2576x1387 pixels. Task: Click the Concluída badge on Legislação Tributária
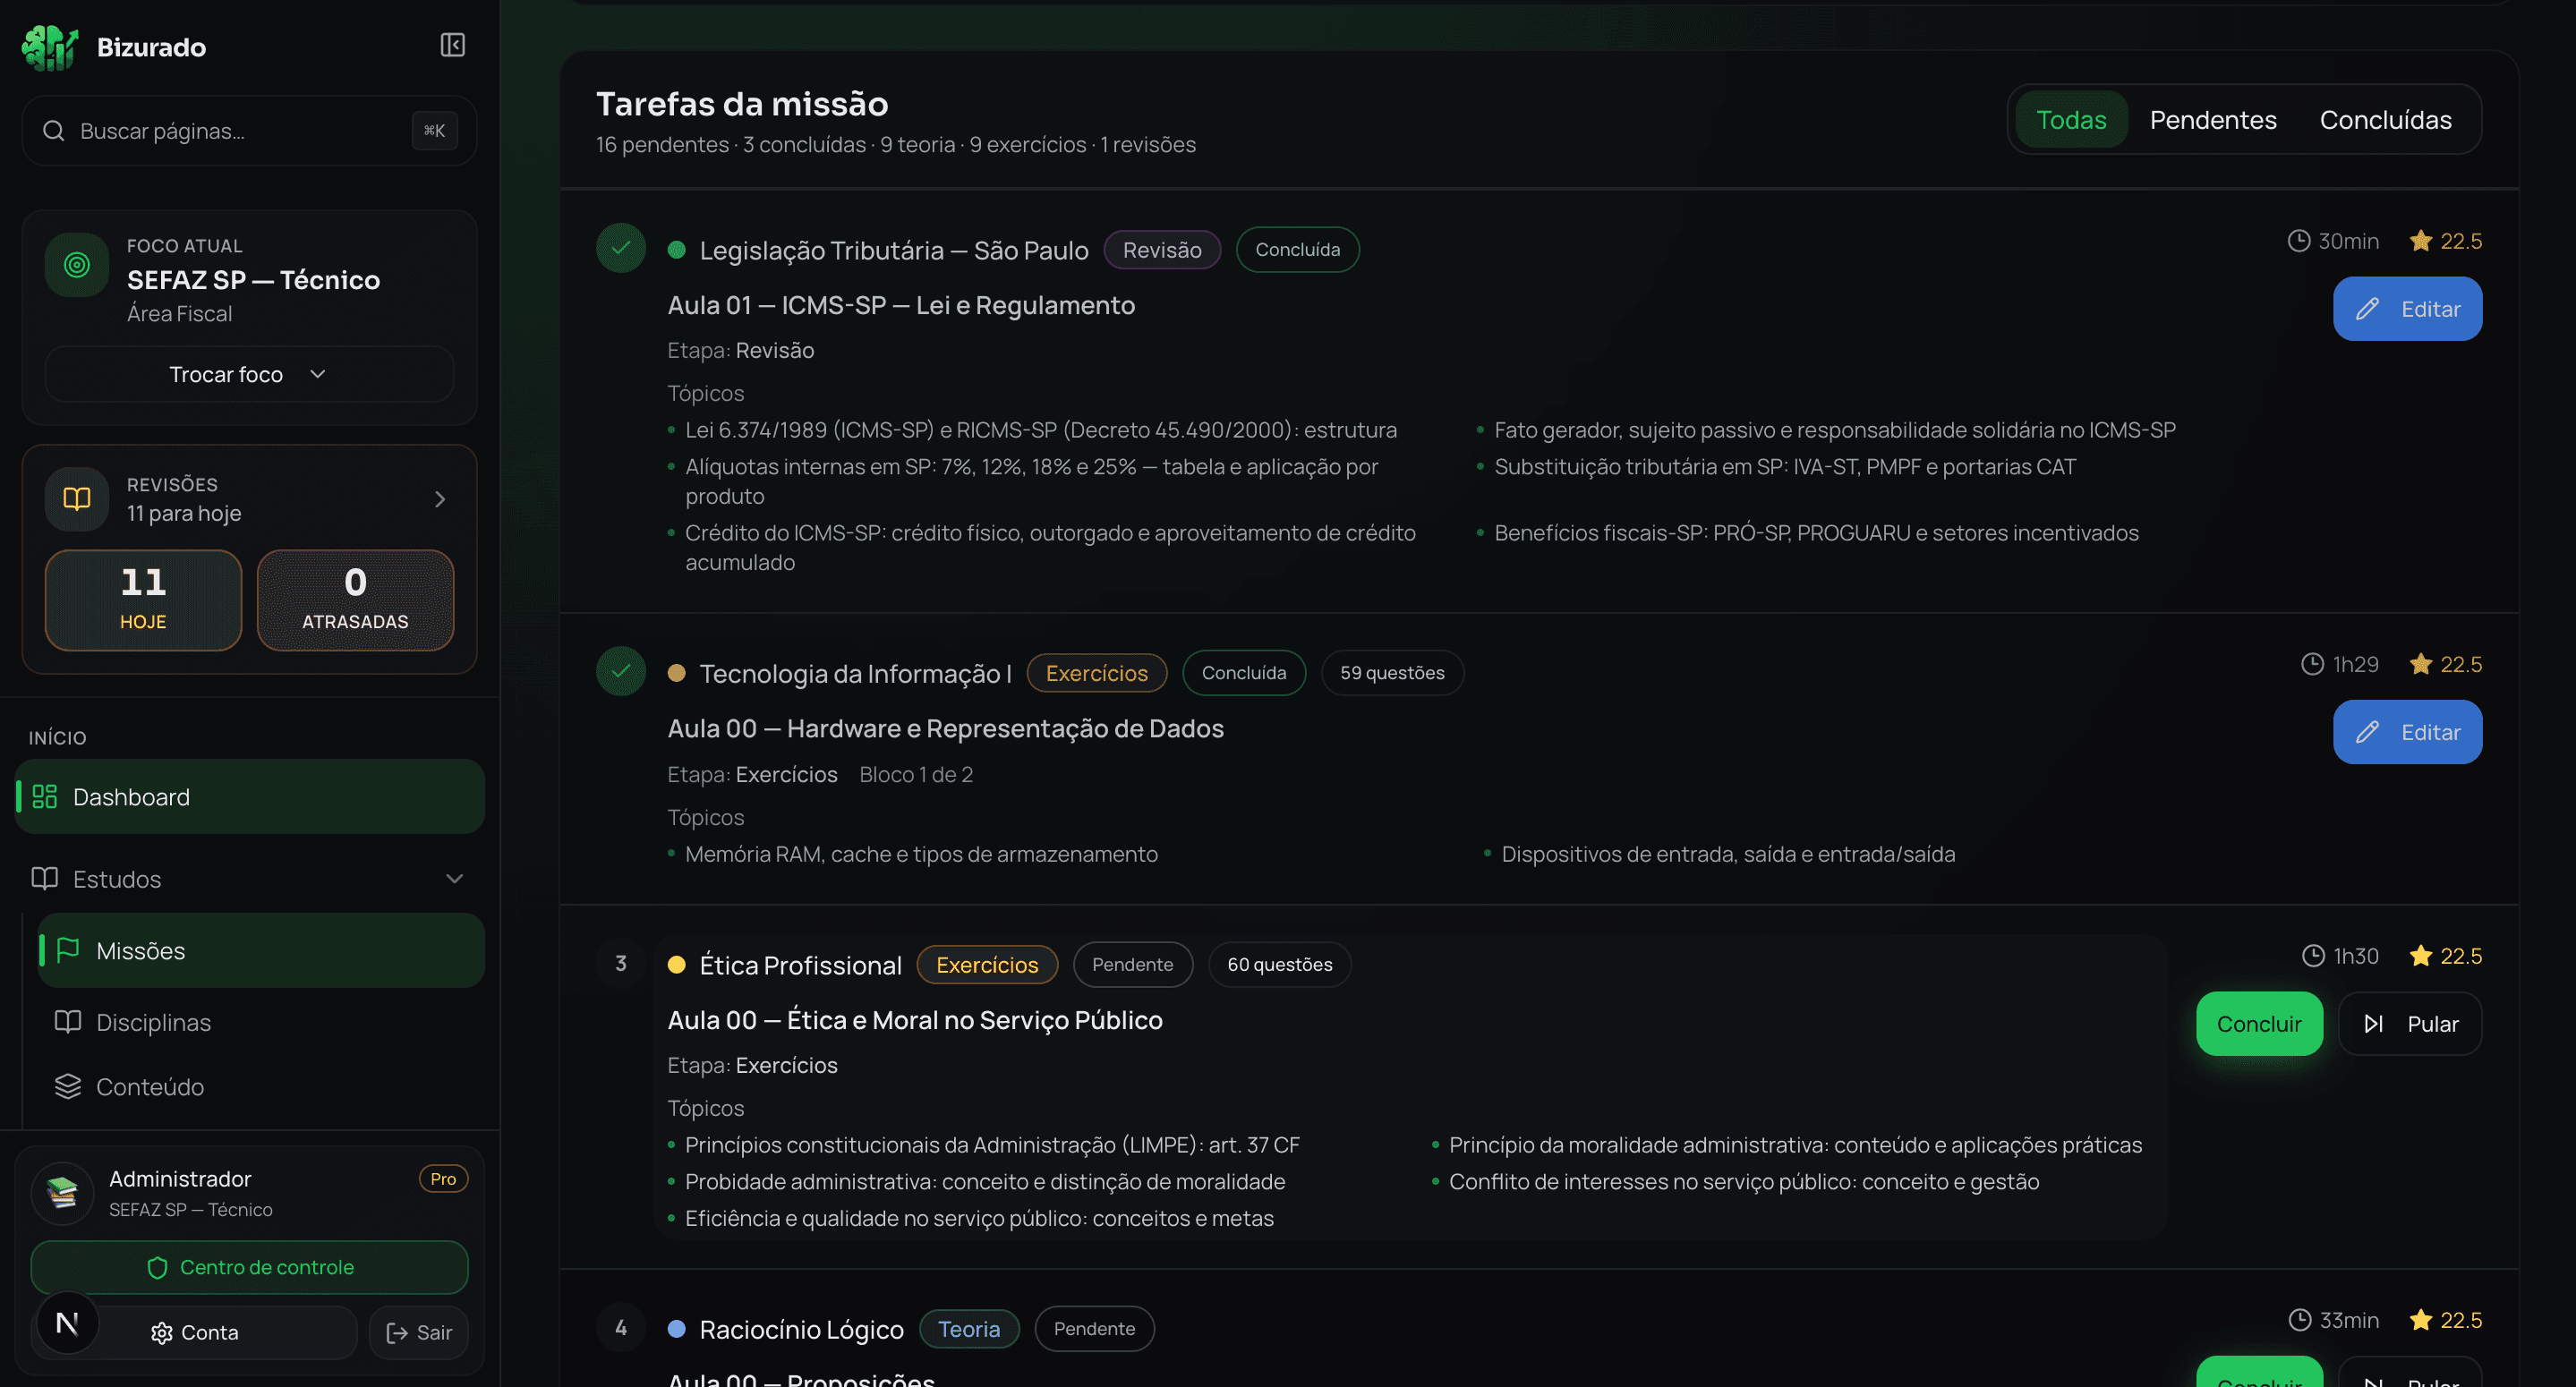point(1297,250)
